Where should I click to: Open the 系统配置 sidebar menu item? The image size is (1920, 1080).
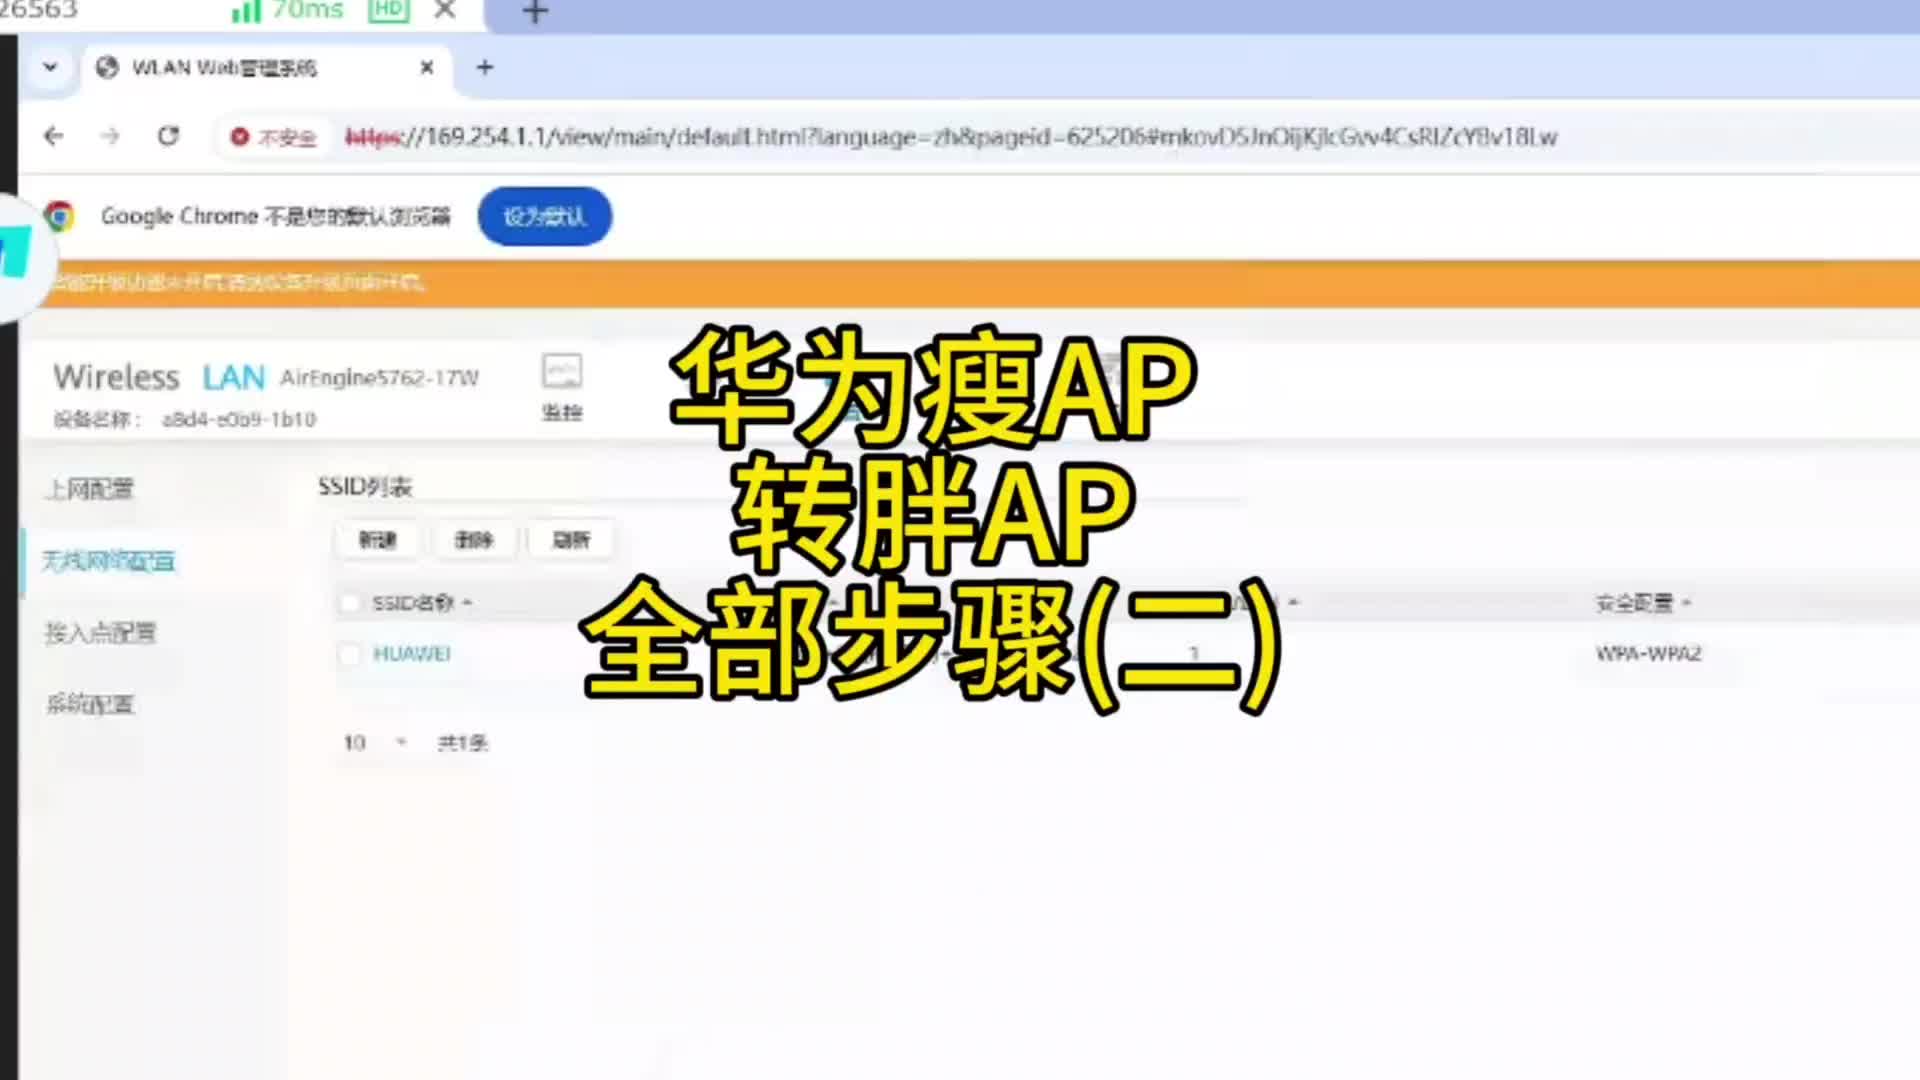[90, 705]
